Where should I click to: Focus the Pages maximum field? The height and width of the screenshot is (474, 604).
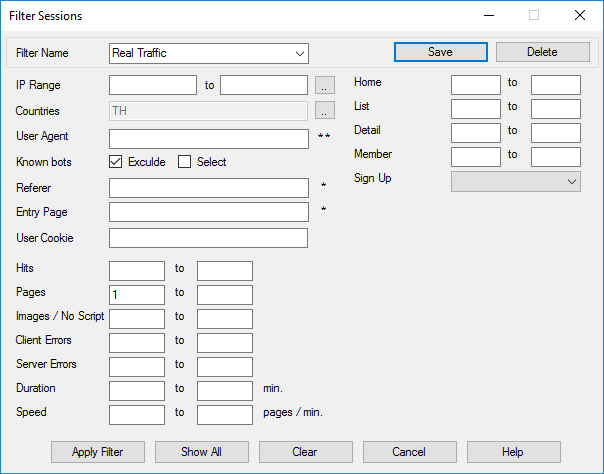click(225, 295)
